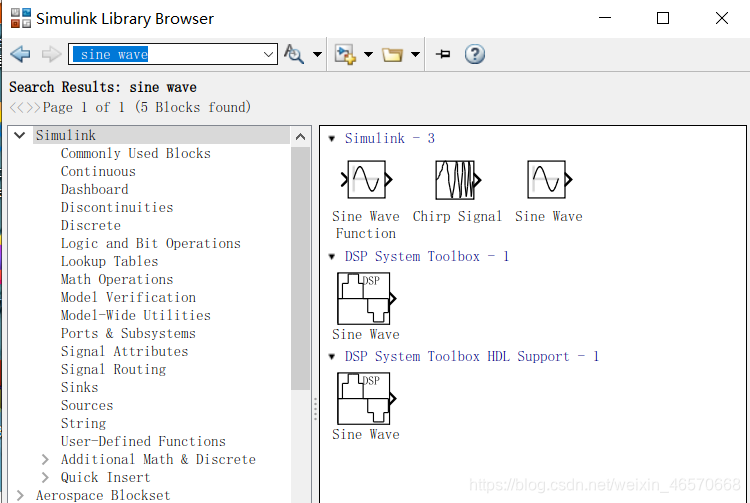
Task: Pin the library browser with pin icon
Action: tap(443, 54)
